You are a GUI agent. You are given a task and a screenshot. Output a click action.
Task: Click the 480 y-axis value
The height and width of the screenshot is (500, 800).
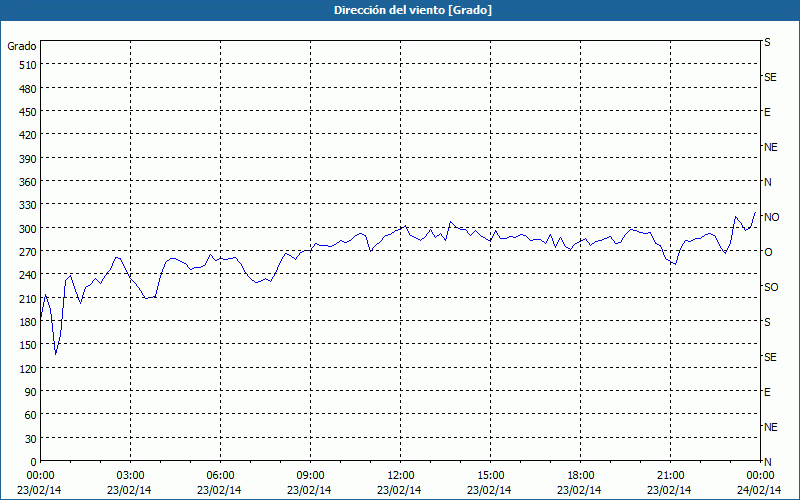click(28, 89)
